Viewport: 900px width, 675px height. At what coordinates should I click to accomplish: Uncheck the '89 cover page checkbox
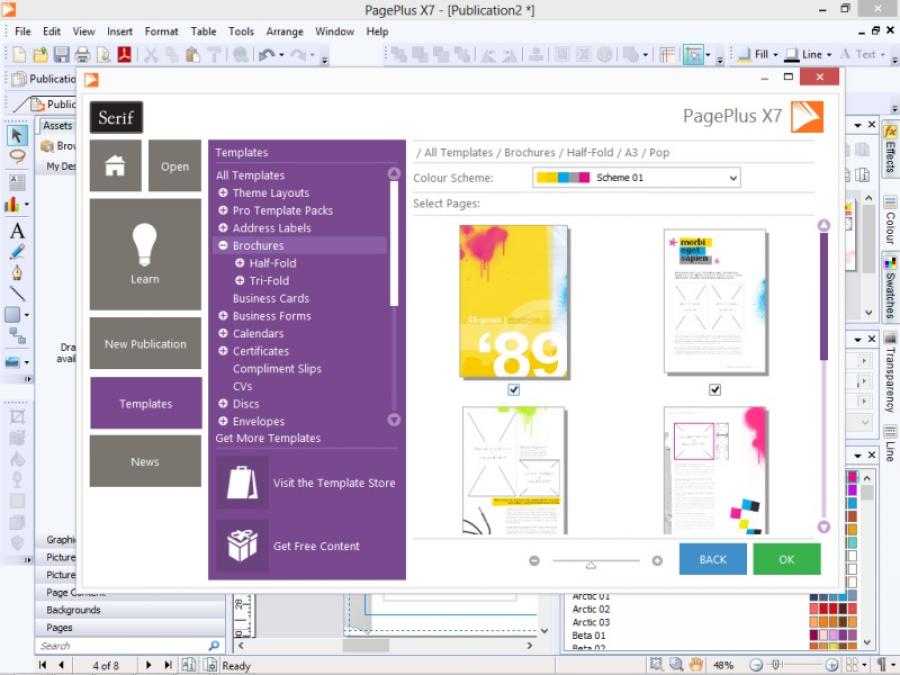(x=514, y=390)
